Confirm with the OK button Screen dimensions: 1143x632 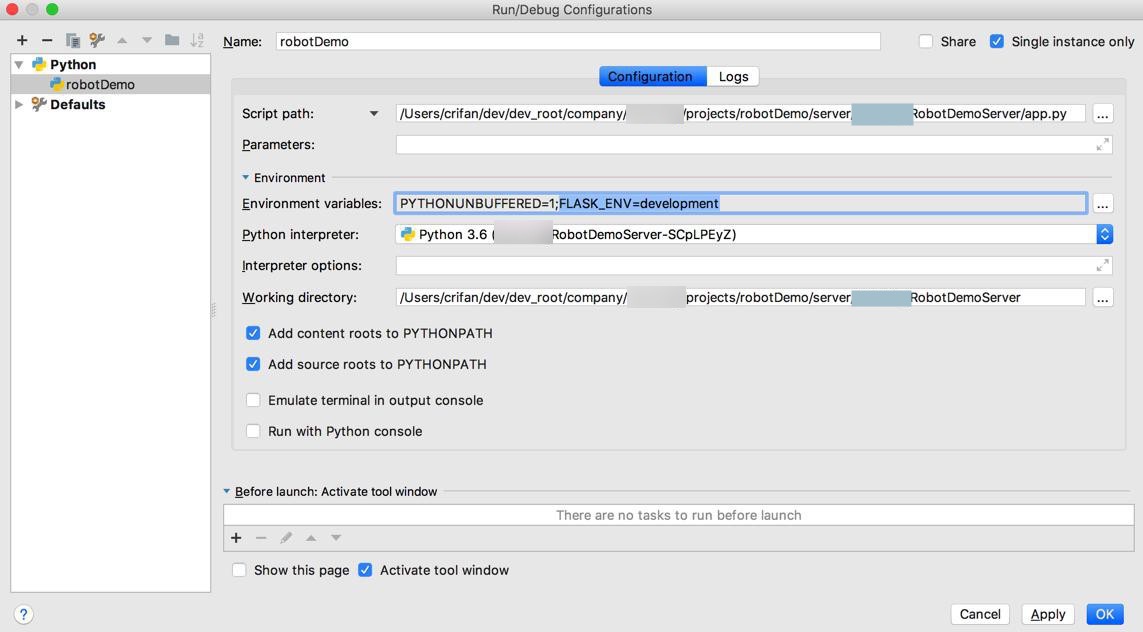(1104, 615)
